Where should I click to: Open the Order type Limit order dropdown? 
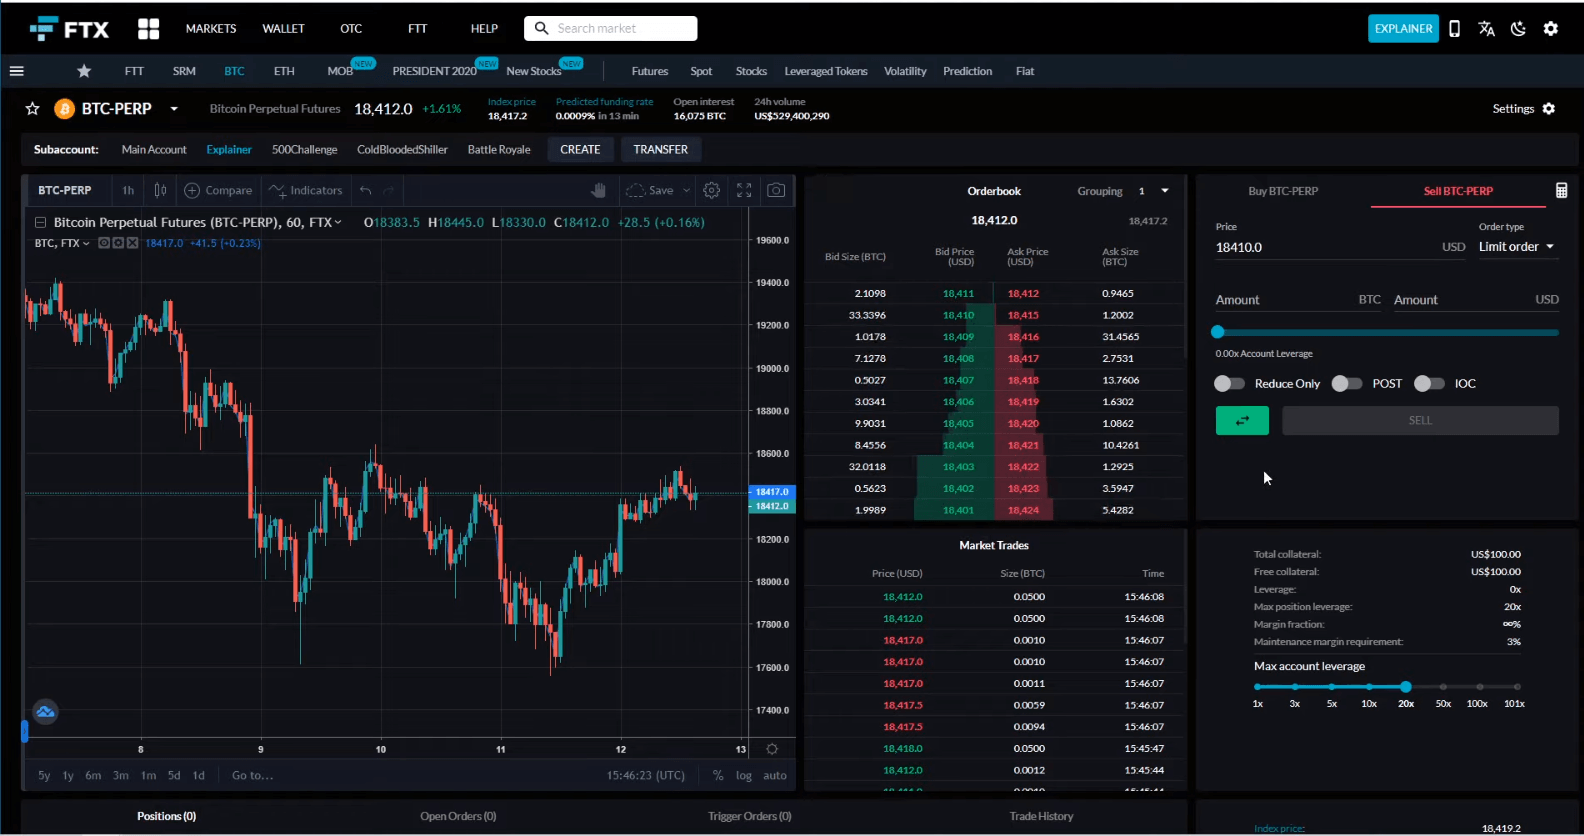point(1517,247)
